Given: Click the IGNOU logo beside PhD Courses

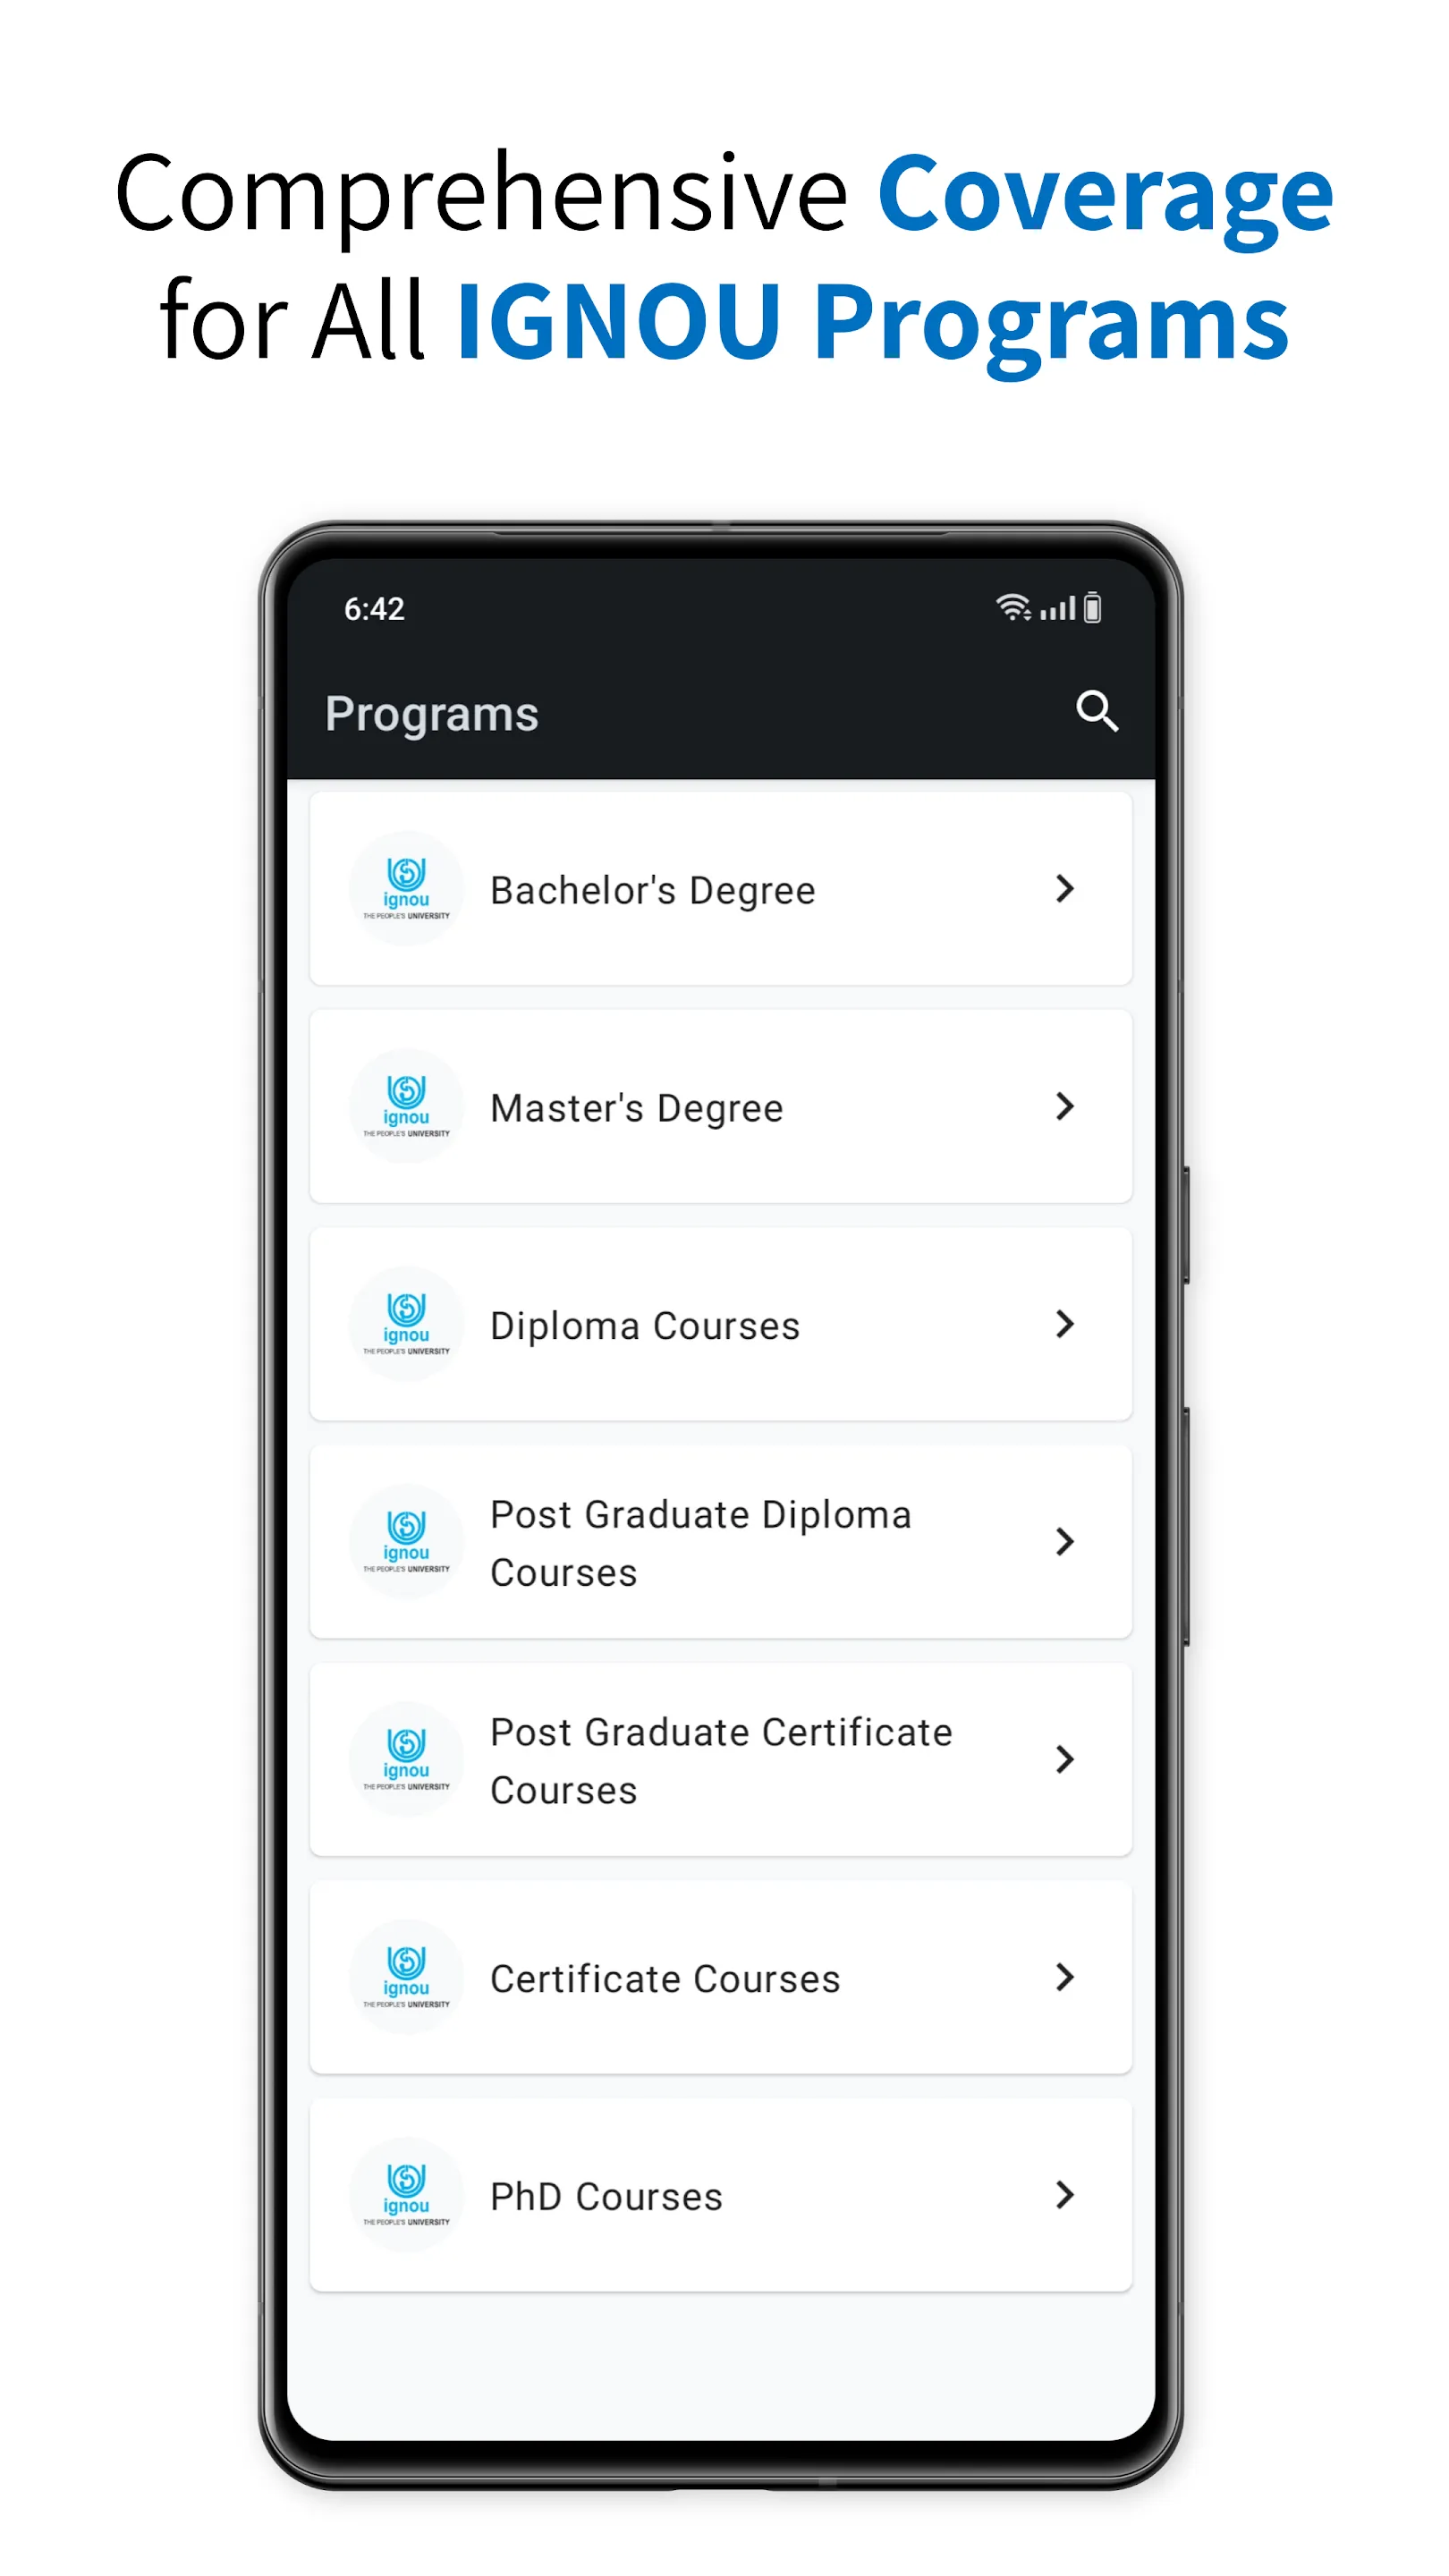Looking at the screenshot, I should (406, 2194).
